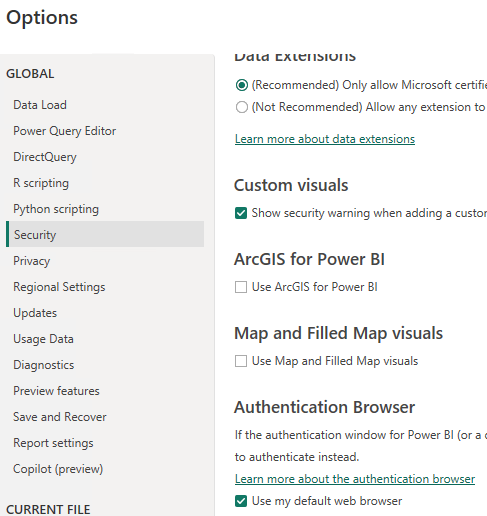
Task: Click the Options dialog title
Action: pos(42,18)
